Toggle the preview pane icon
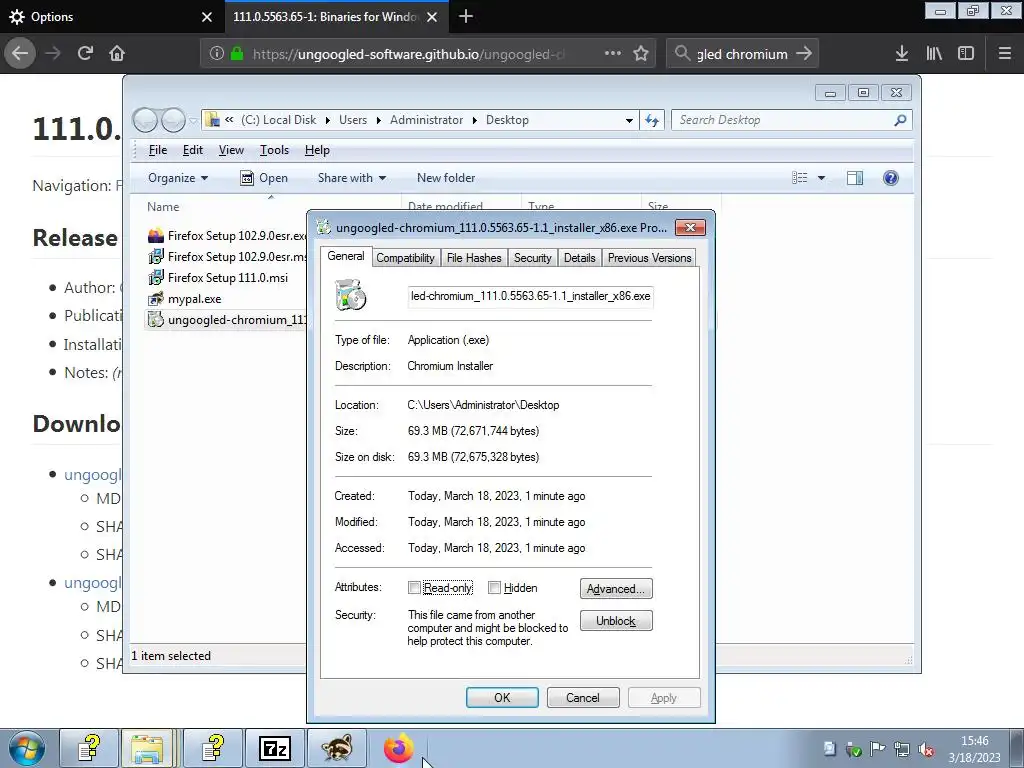 pyautogui.click(x=855, y=178)
